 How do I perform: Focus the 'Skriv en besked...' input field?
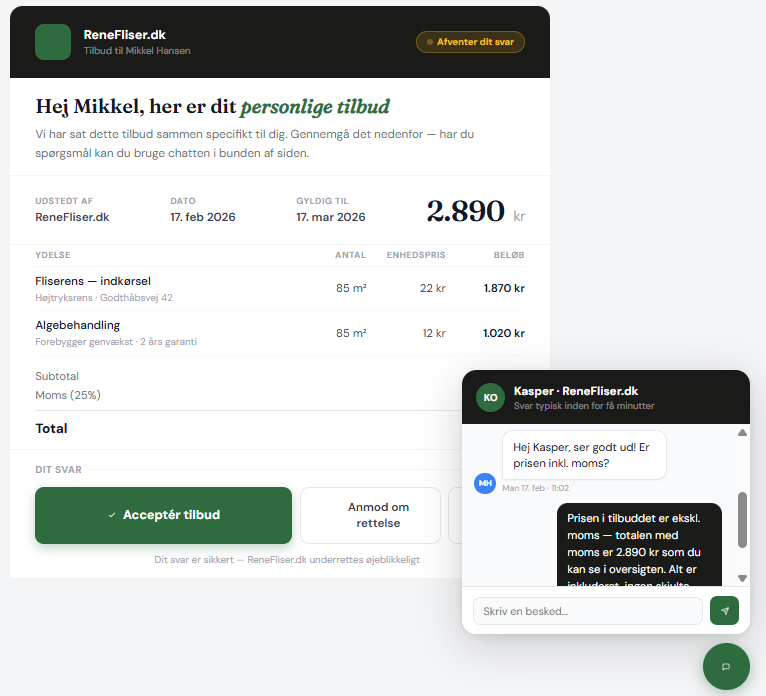coord(588,611)
